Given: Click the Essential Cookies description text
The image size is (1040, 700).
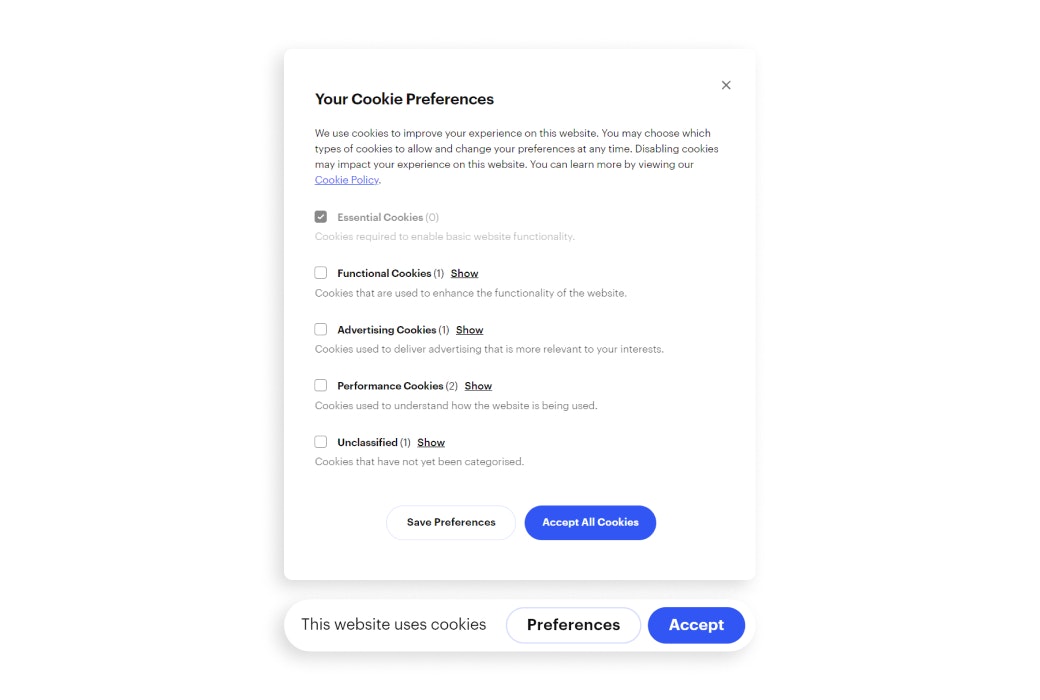Looking at the screenshot, I should pos(445,236).
